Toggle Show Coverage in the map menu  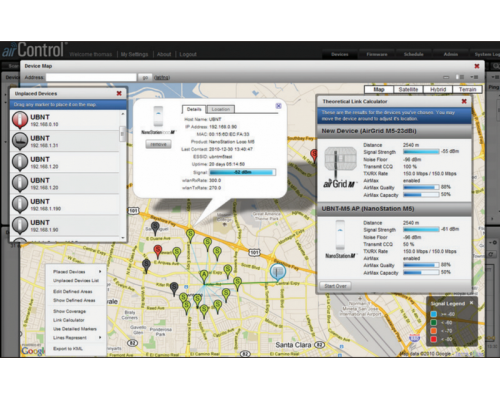69,311
